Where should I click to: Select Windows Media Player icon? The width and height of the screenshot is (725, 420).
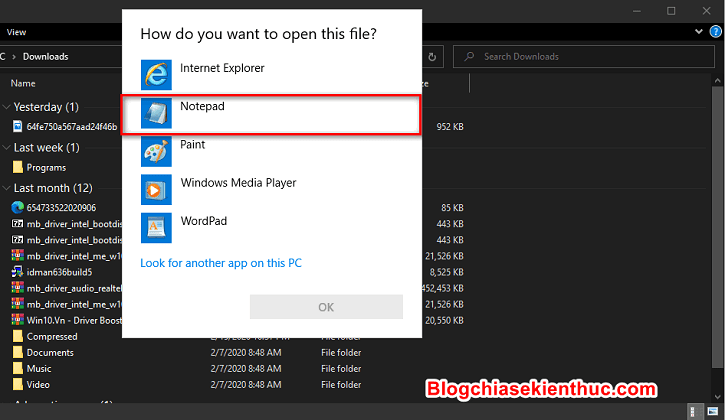[x=156, y=190]
